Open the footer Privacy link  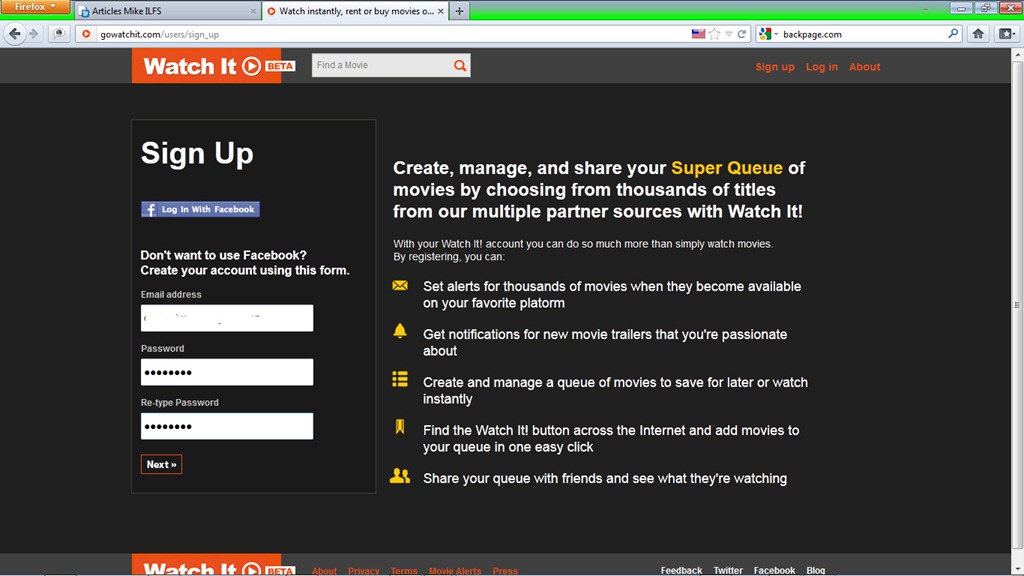click(x=364, y=571)
